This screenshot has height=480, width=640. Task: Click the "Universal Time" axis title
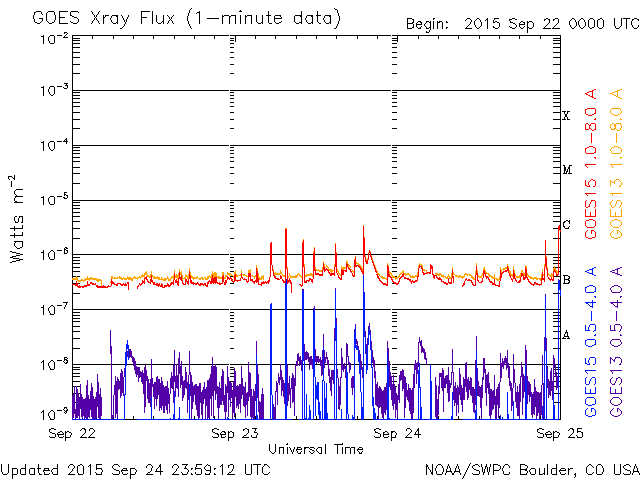pos(315,449)
